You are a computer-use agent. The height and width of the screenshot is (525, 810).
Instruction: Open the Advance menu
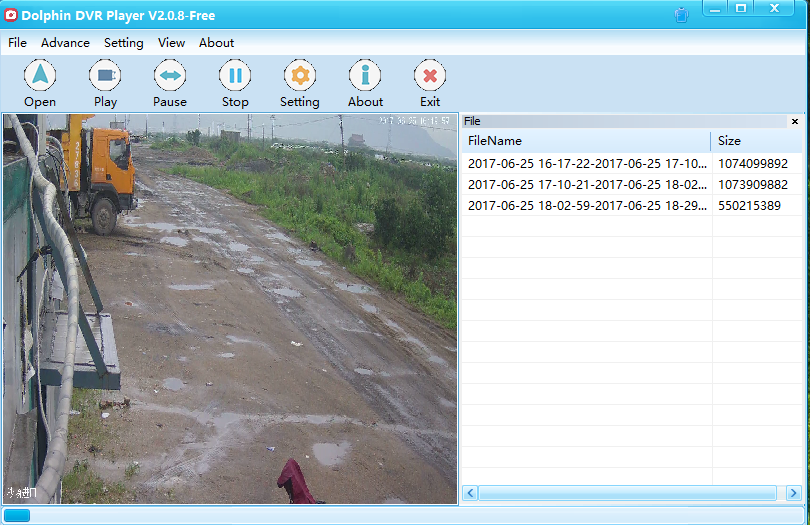point(65,43)
